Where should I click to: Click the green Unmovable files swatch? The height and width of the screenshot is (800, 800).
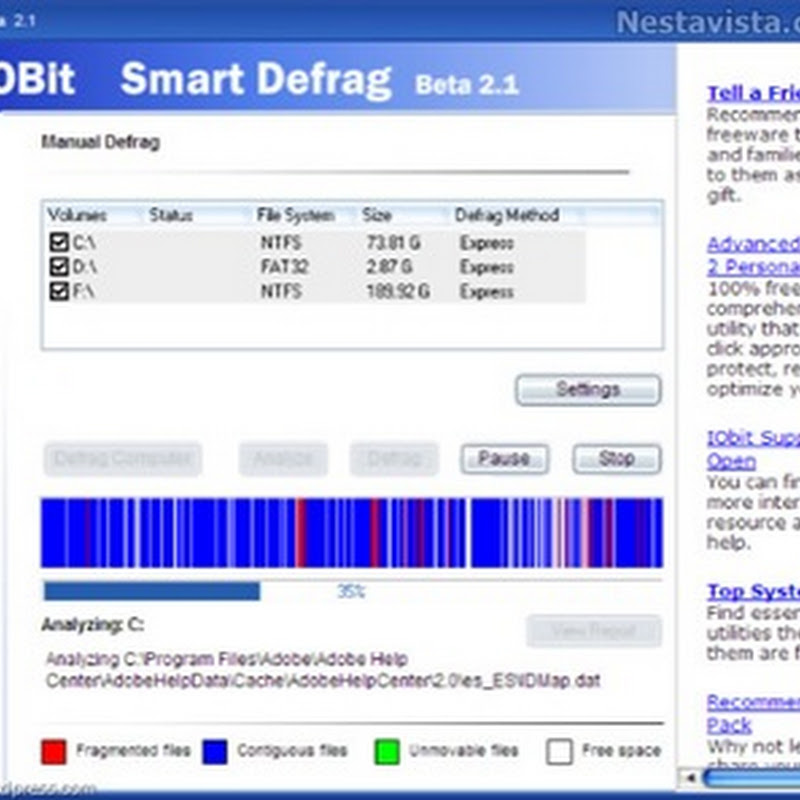click(x=386, y=750)
